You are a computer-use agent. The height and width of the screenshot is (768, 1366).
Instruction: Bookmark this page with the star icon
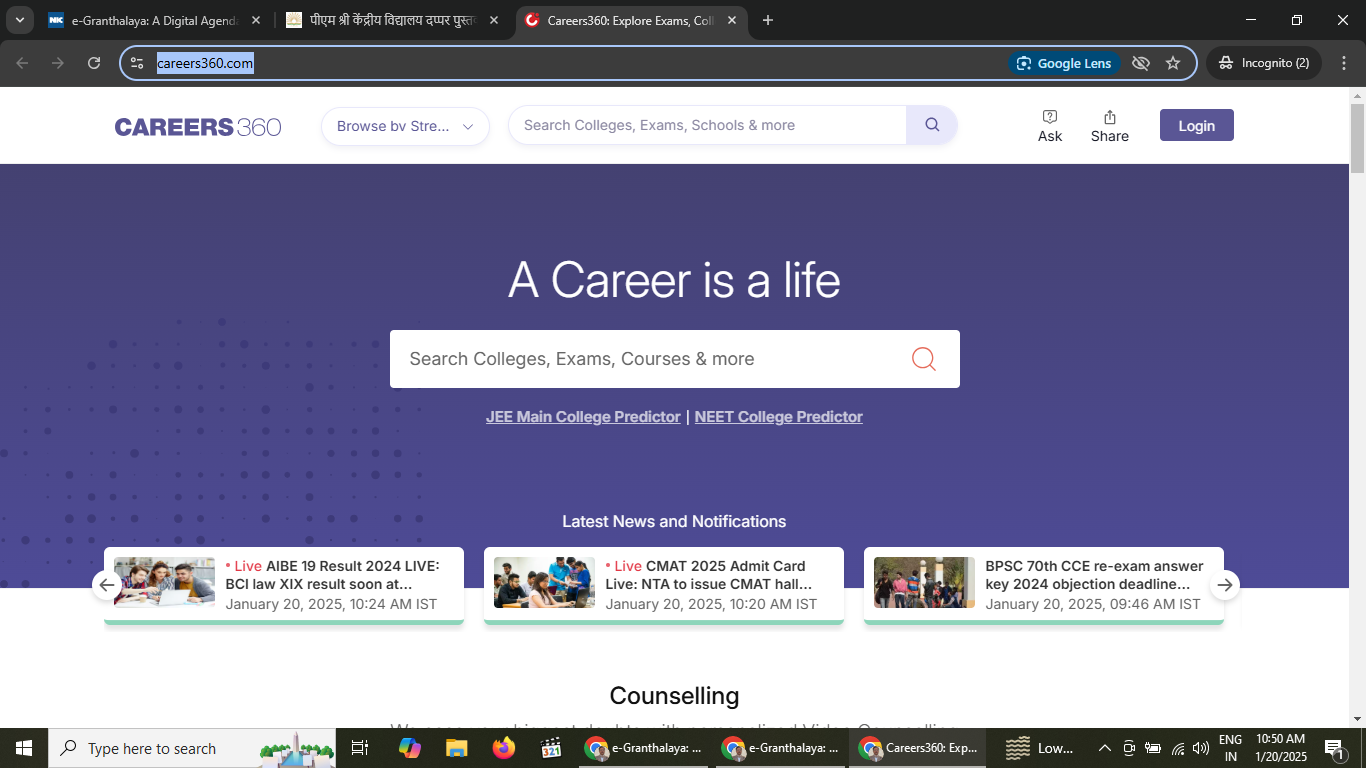(1173, 63)
